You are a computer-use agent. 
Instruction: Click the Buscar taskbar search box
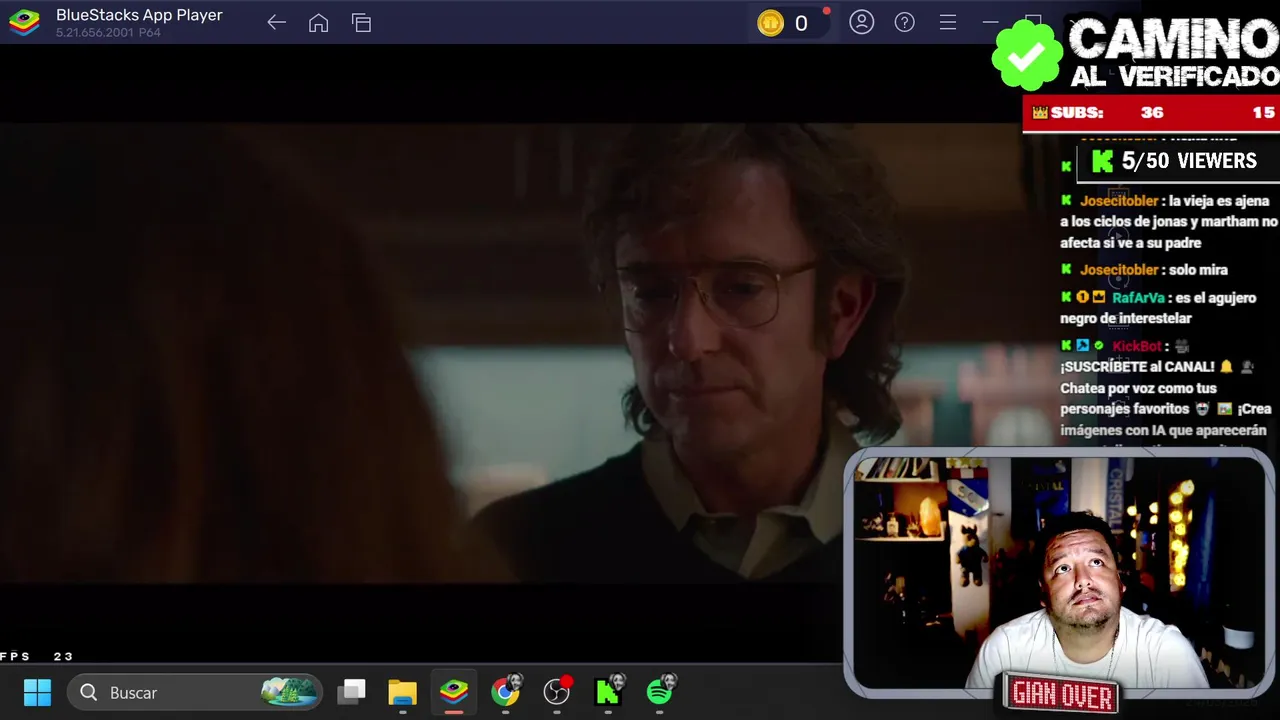click(195, 692)
